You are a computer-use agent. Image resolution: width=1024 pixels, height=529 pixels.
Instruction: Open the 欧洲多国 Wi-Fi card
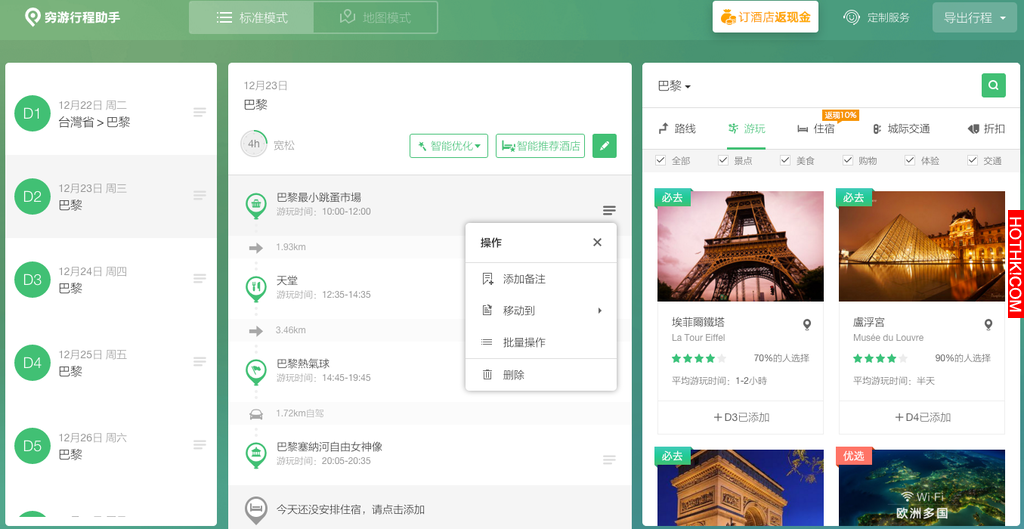(921, 487)
